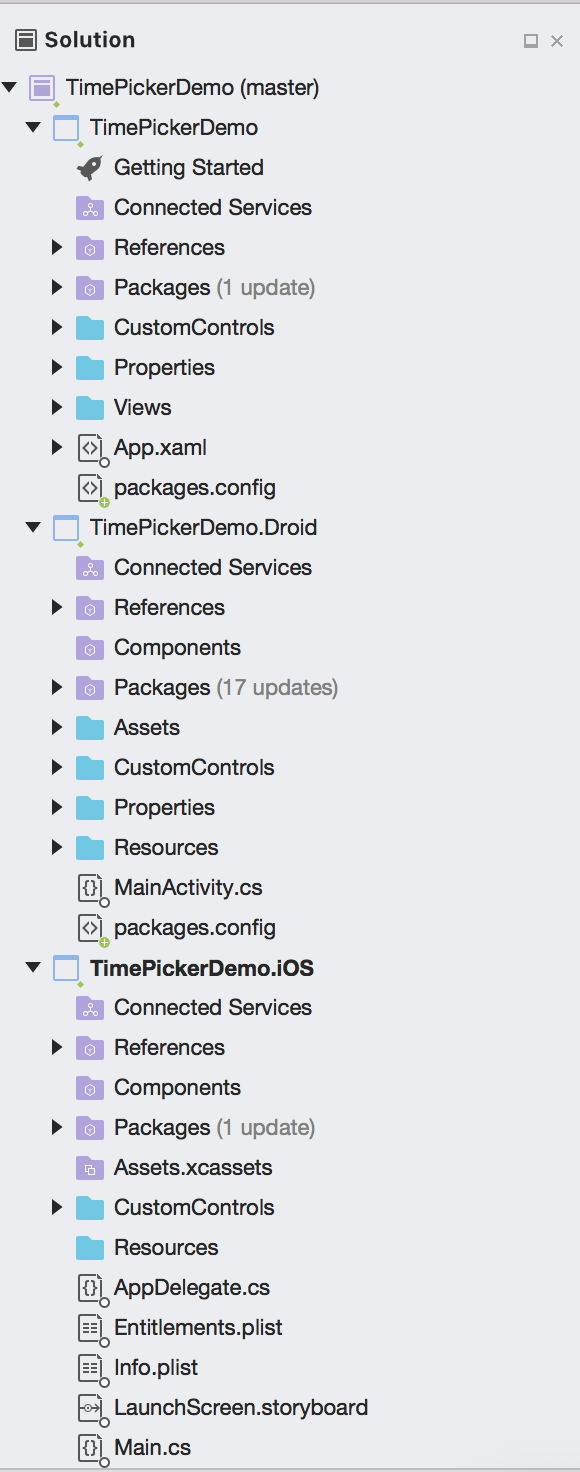Collapse the TimePickerDemo (master) solution node
580x1472 pixels.
pyautogui.click(x=10, y=88)
